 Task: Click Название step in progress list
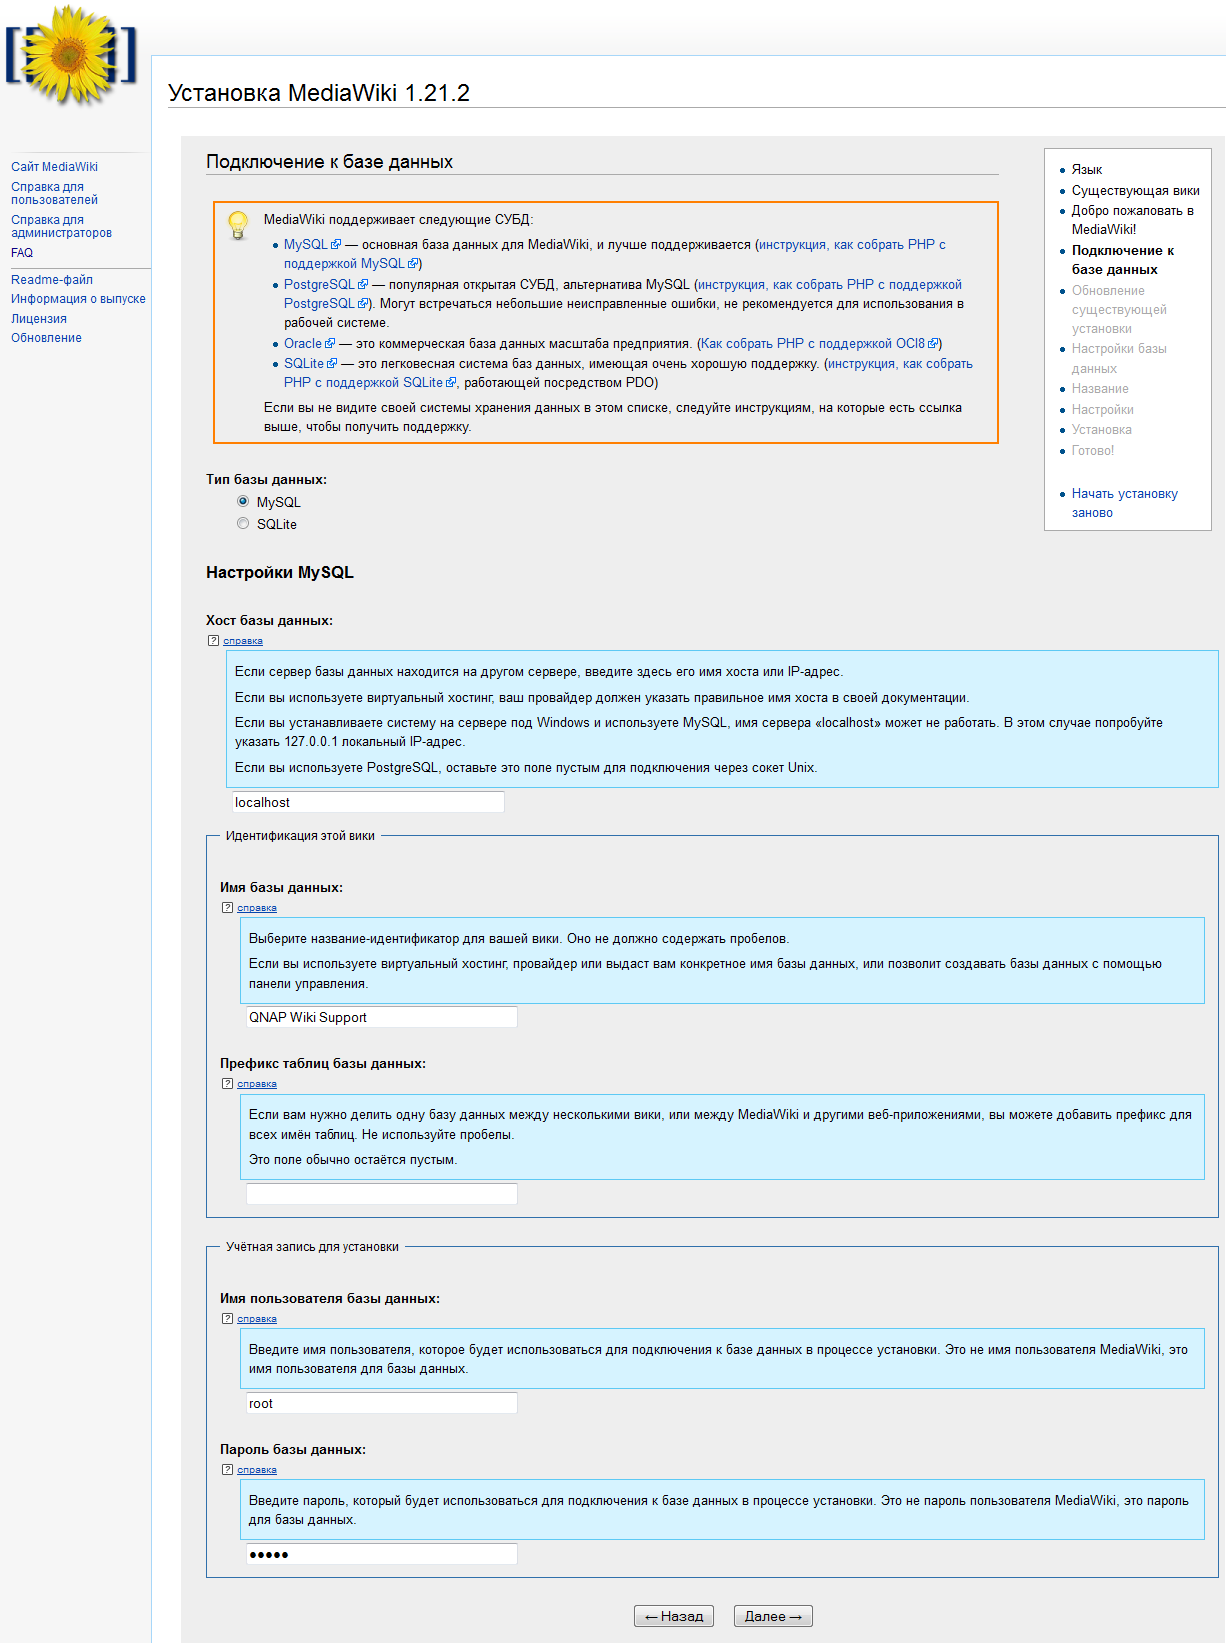[1100, 389]
